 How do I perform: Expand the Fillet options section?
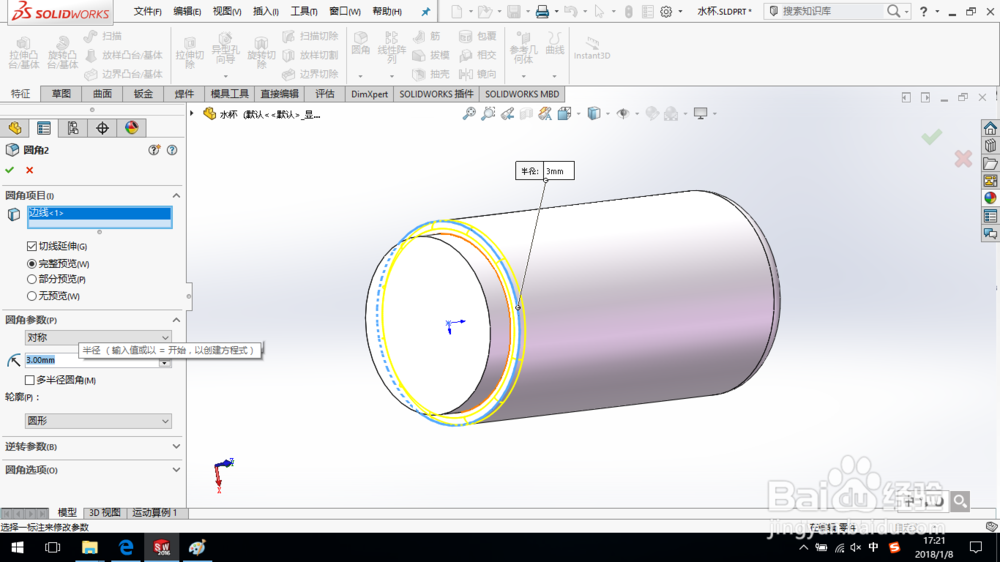(176, 470)
